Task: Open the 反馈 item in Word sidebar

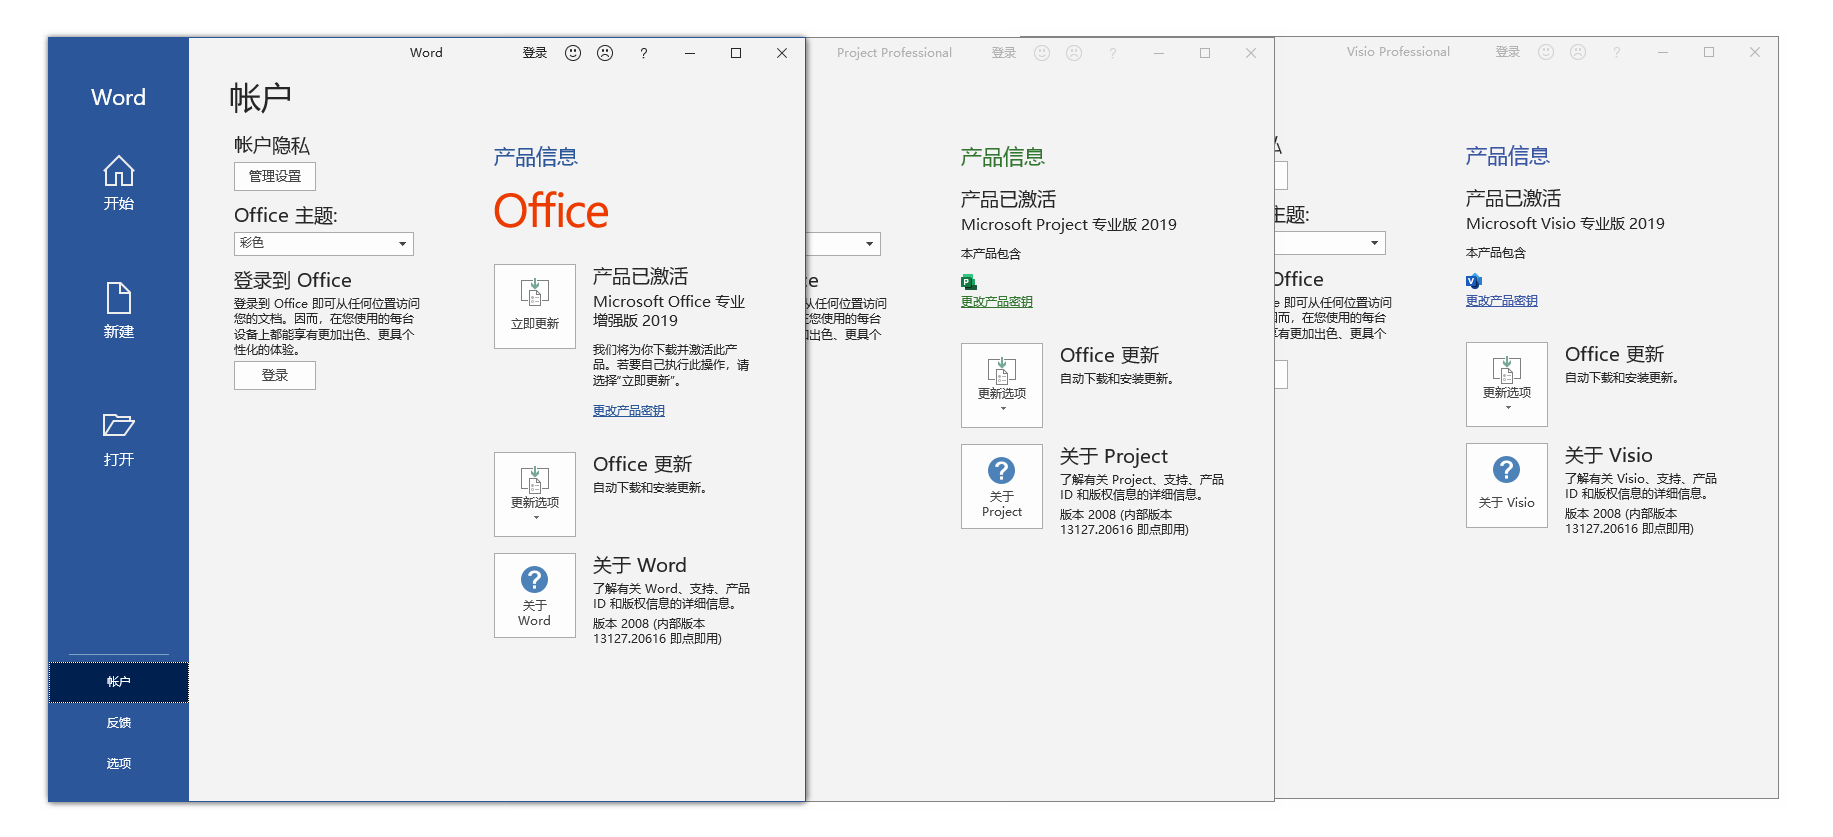Action: [118, 723]
